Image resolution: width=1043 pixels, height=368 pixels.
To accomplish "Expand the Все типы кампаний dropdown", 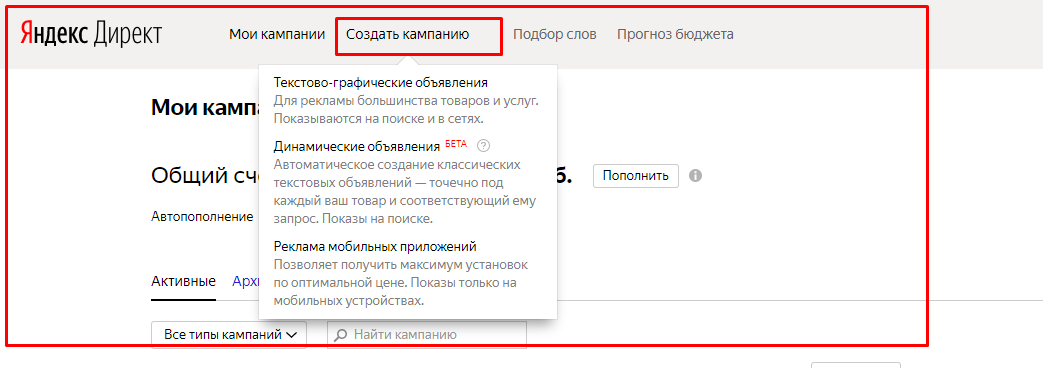I will pyautogui.click(x=229, y=335).
